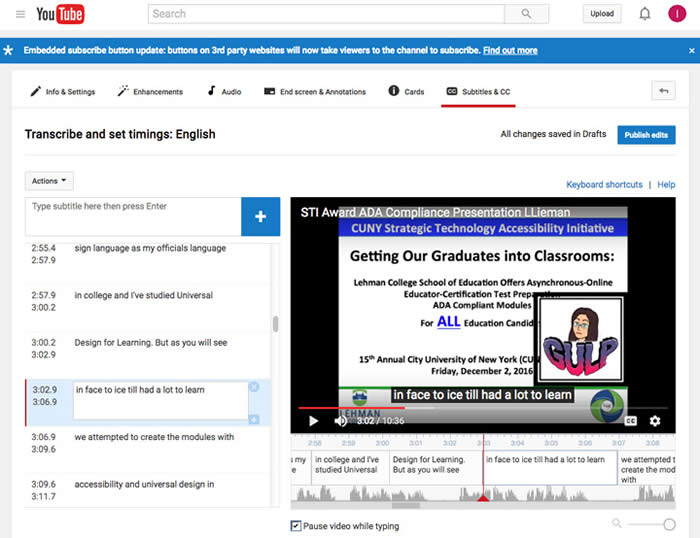
Task: Delete the selected subtitle line
Action: point(254,387)
